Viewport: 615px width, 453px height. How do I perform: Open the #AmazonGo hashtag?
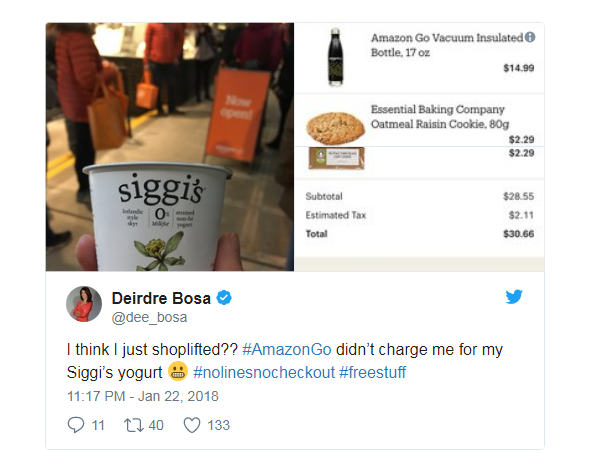pyautogui.click(x=287, y=349)
